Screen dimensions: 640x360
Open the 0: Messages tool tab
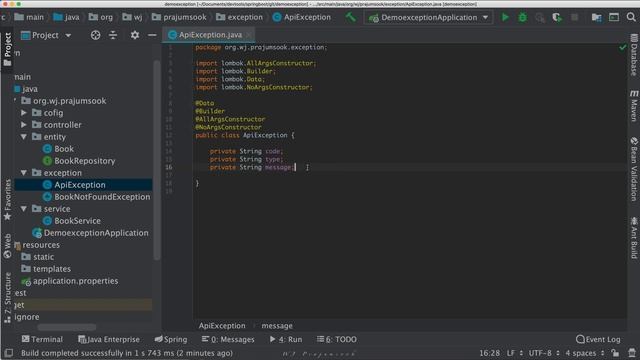click(228, 339)
